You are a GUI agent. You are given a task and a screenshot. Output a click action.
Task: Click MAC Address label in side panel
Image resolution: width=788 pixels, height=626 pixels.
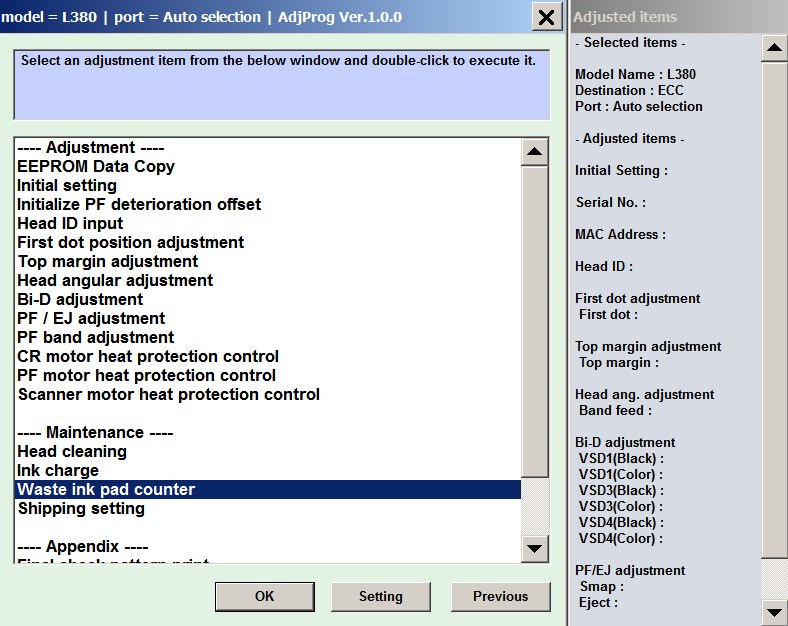tap(620, 235)
